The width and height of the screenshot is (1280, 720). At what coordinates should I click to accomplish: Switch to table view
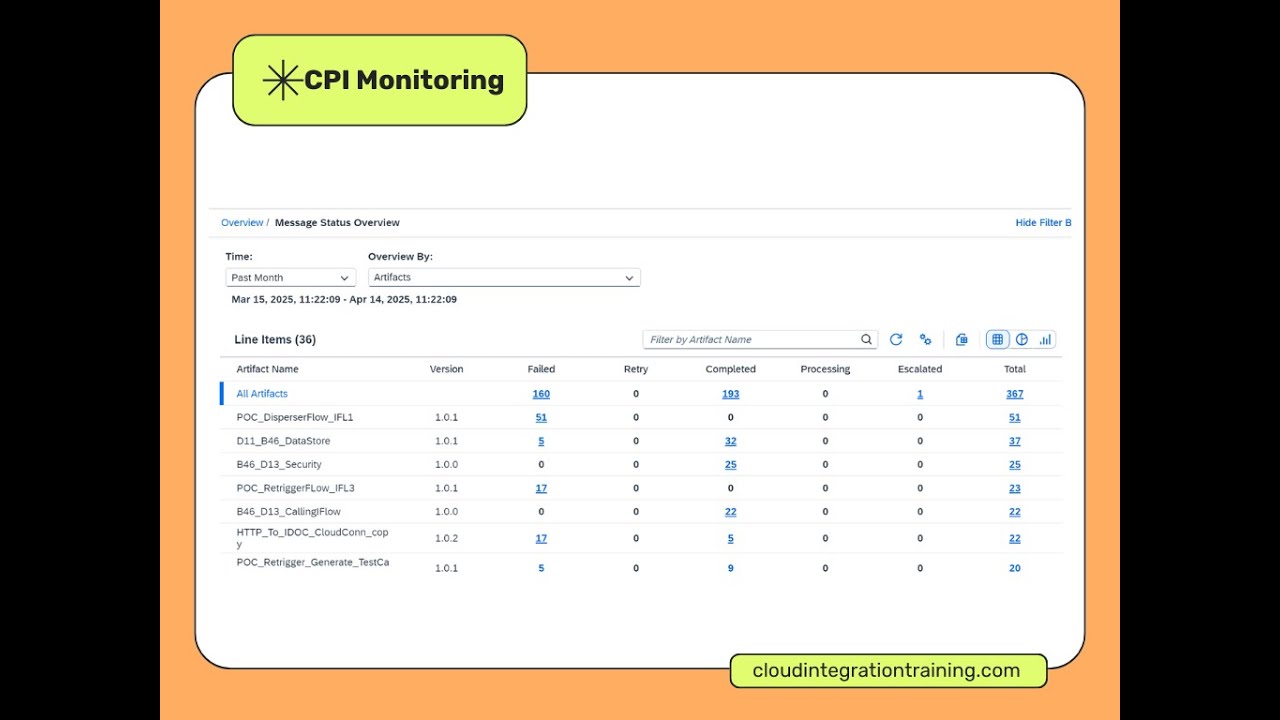[x=997, y=340]
